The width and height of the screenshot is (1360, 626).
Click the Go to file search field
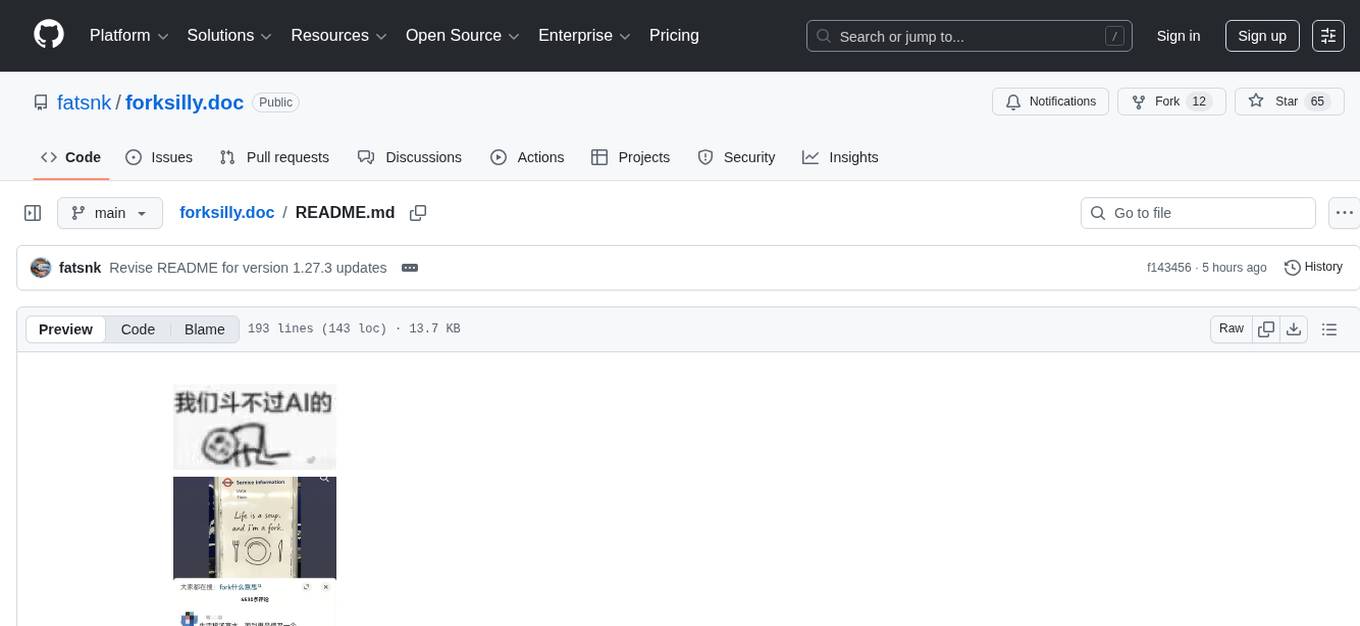[1197, 212]
